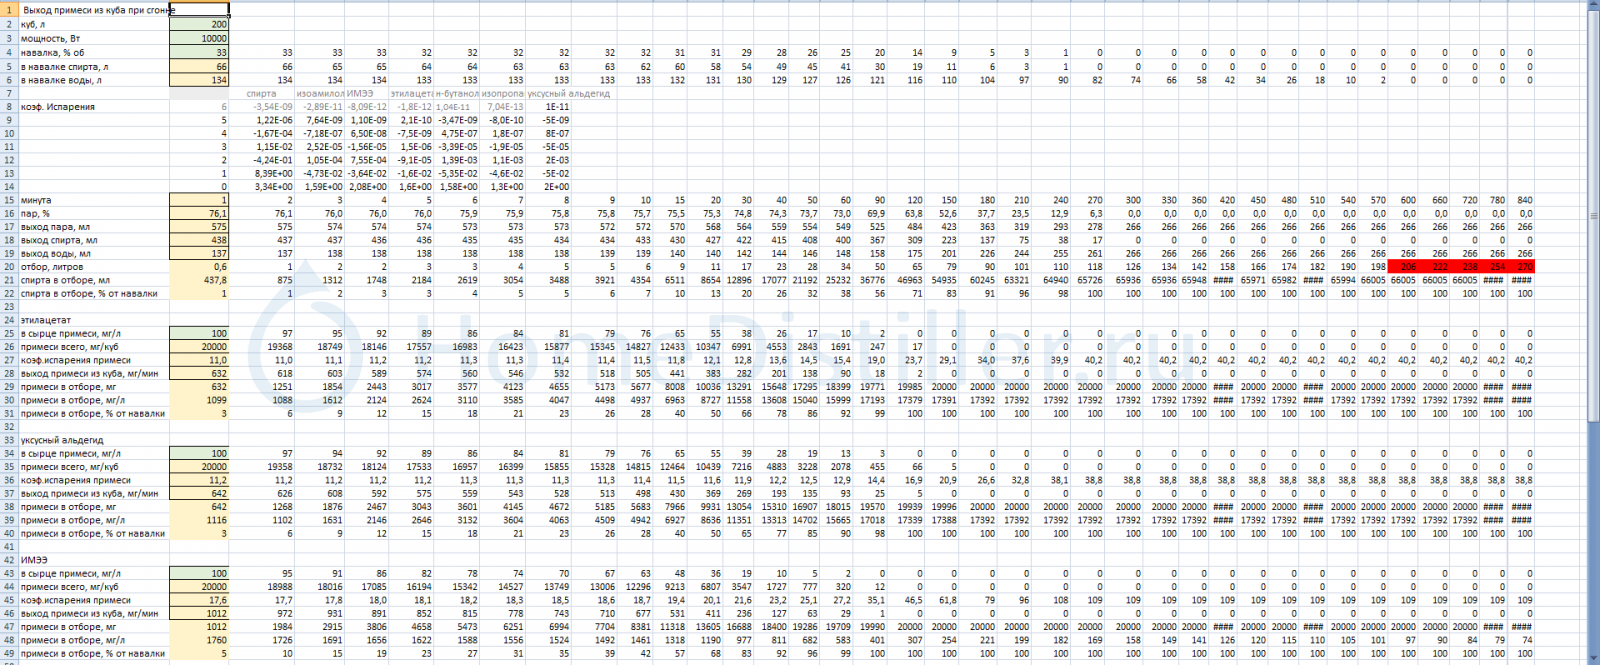Click the active empty cell beside the title

pos(199,10)
